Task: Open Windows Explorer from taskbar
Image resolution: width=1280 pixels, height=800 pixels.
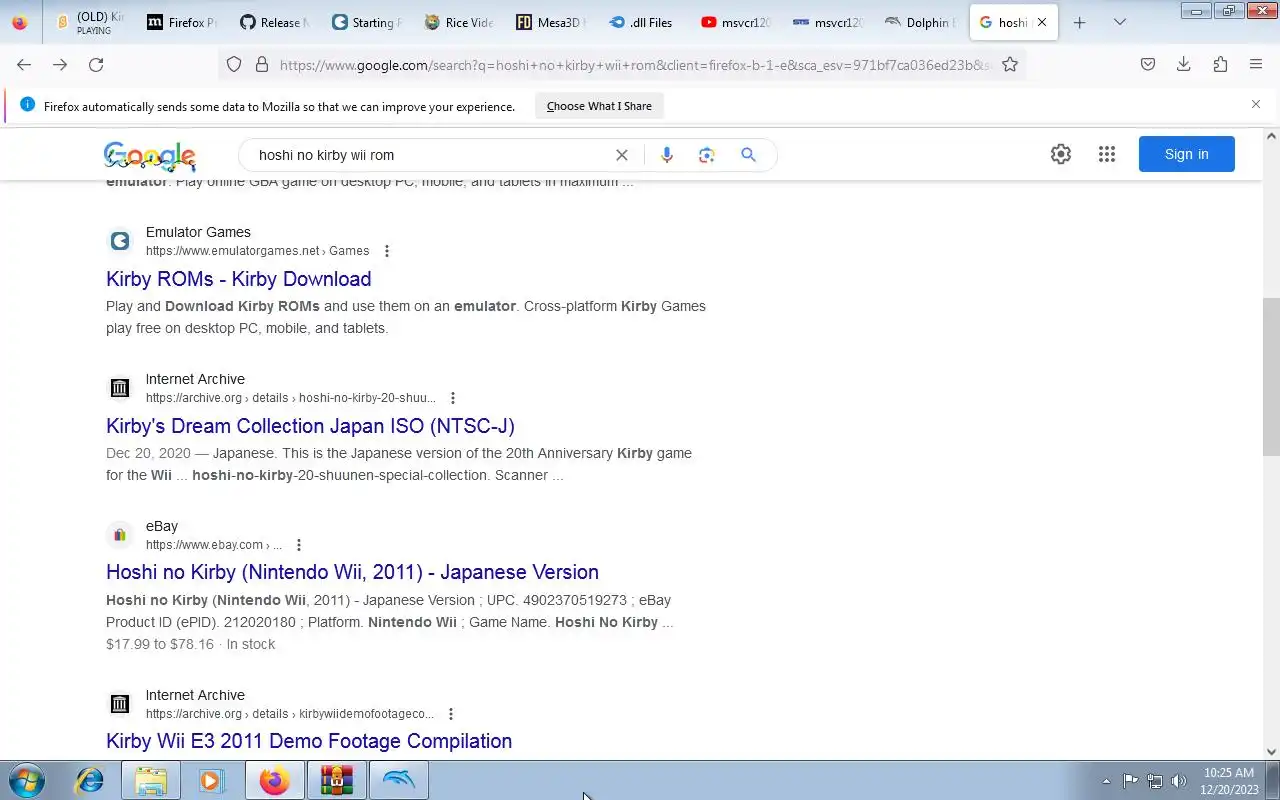Action: click(x=151, y=780)
